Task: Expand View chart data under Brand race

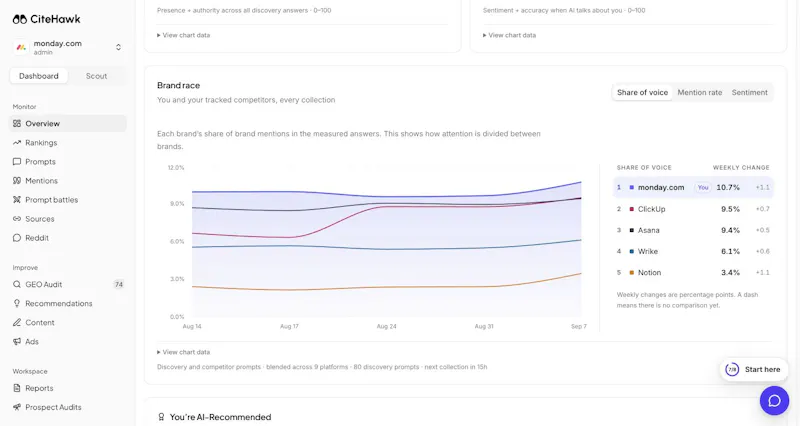Action: 183,352
